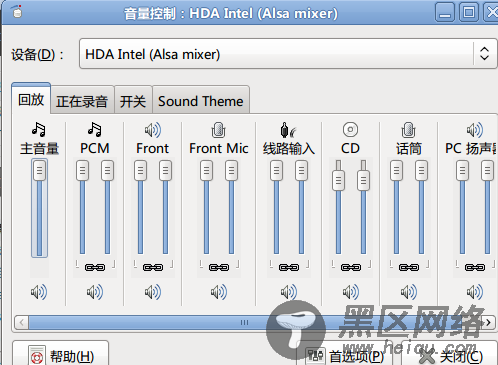Click the 话筒 microphone icon

click(408, 130)
